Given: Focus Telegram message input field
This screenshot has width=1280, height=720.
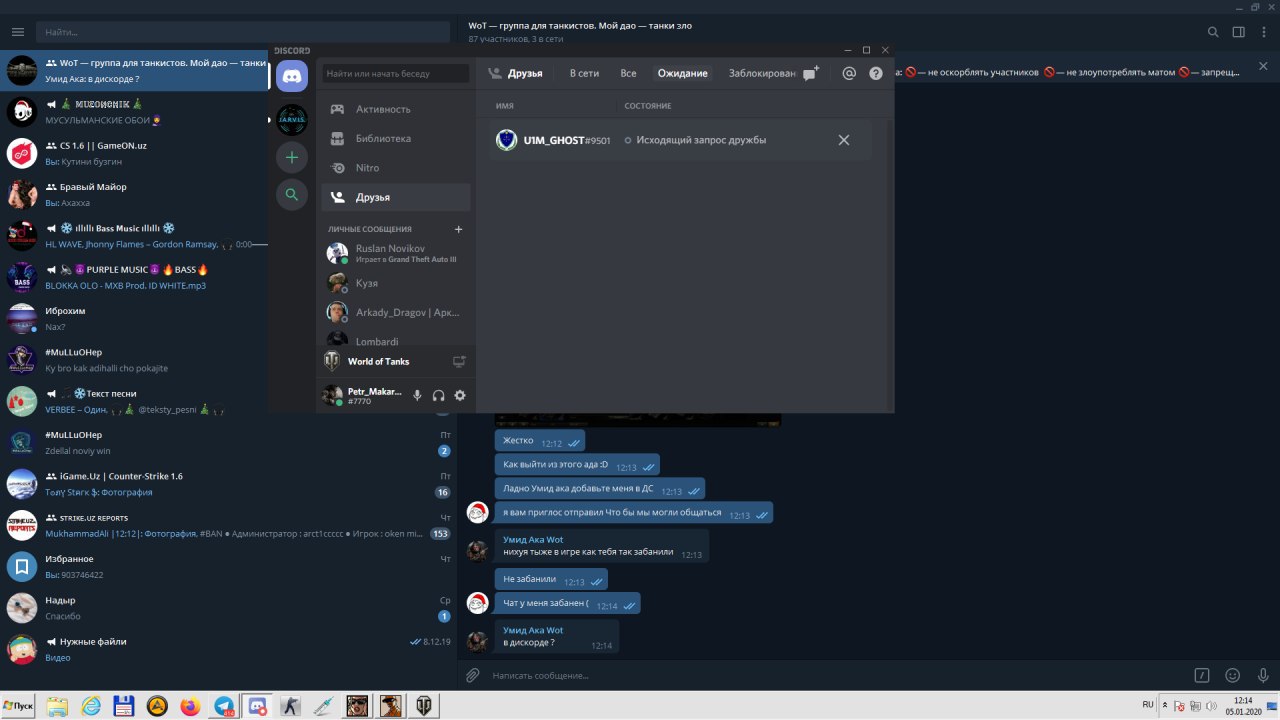Looking at the screenshot, I should (837, 675).
